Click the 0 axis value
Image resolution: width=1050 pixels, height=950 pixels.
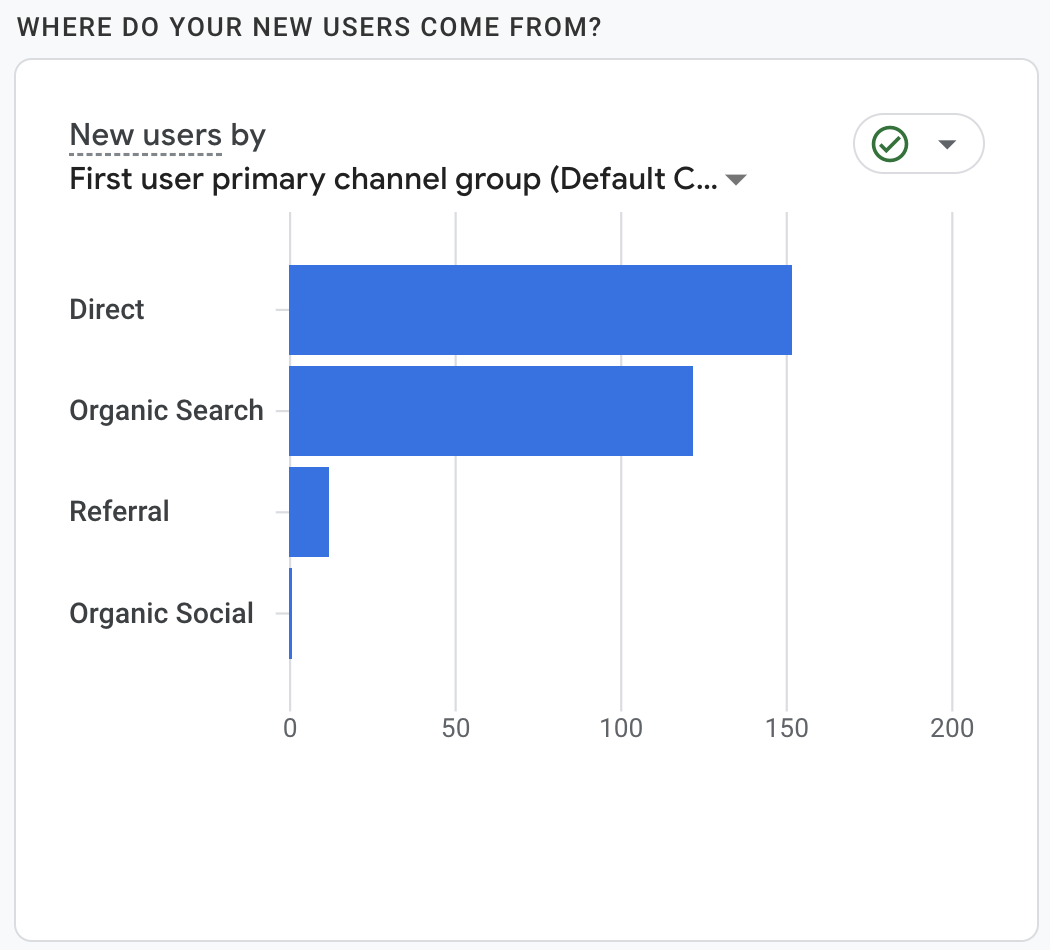[x=290, y=728]
